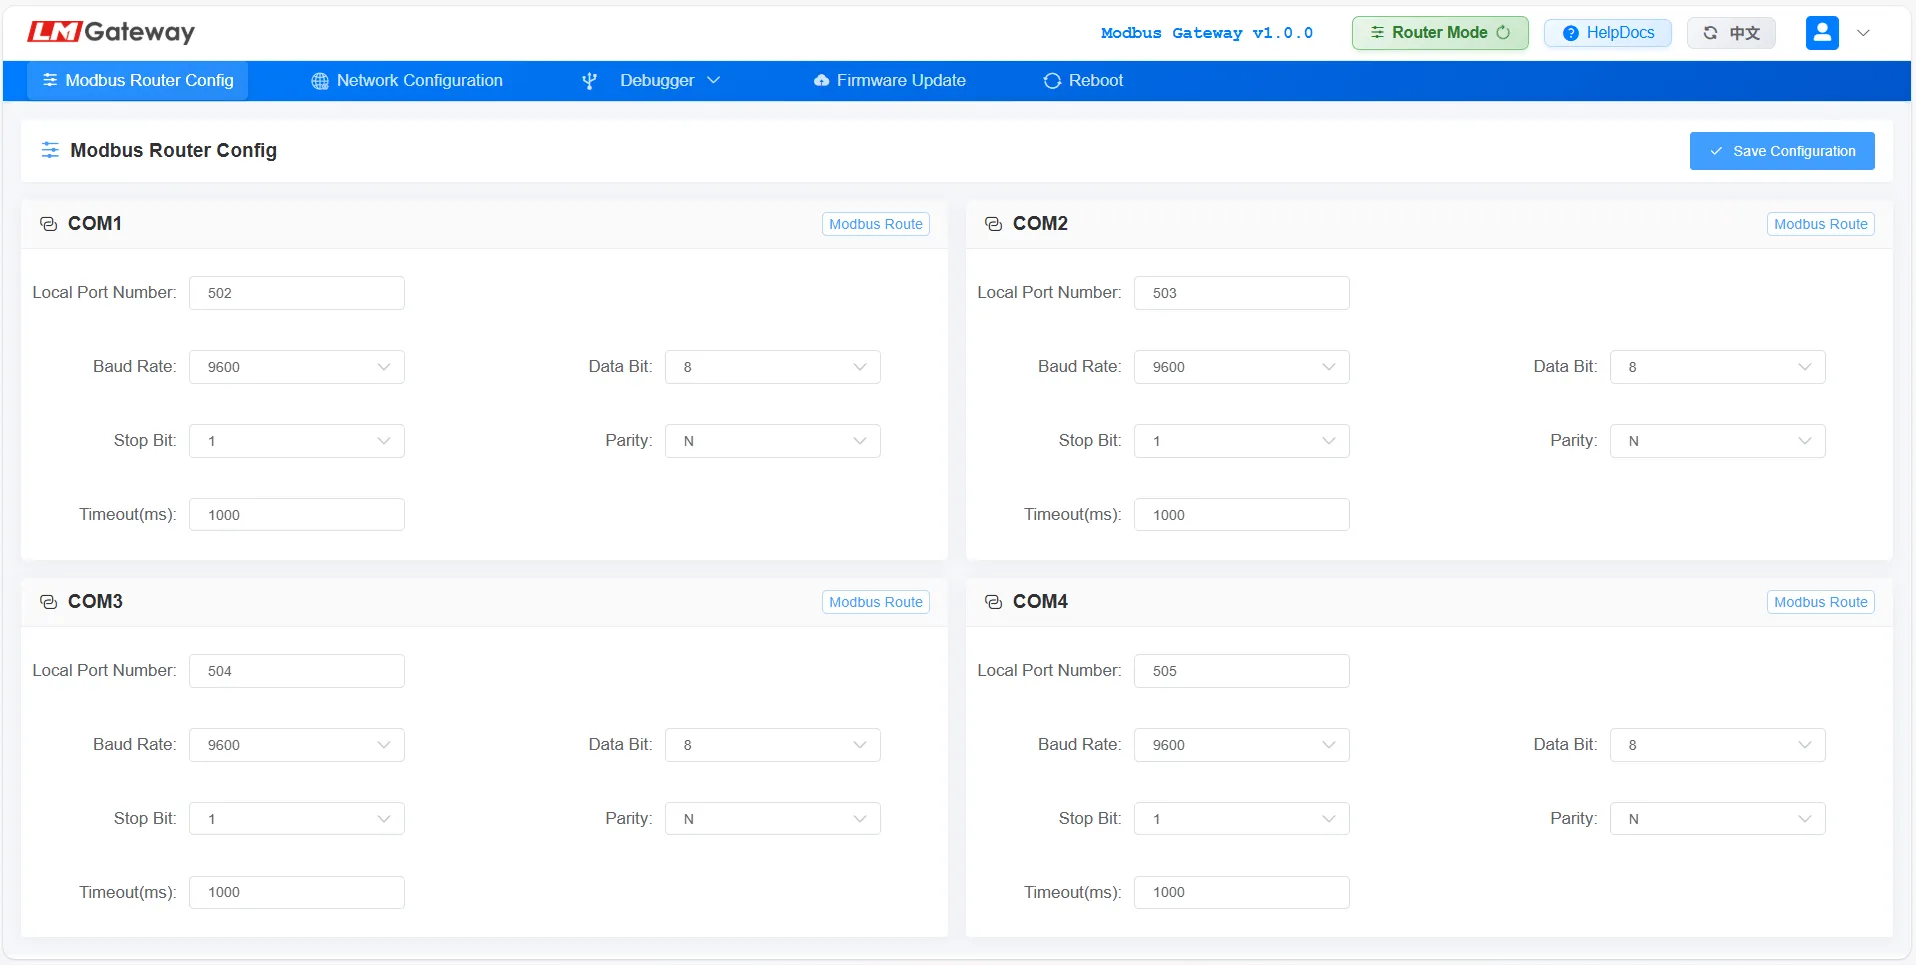Click the COM1 link icon

pyautogui.click(x=48, y=224)
